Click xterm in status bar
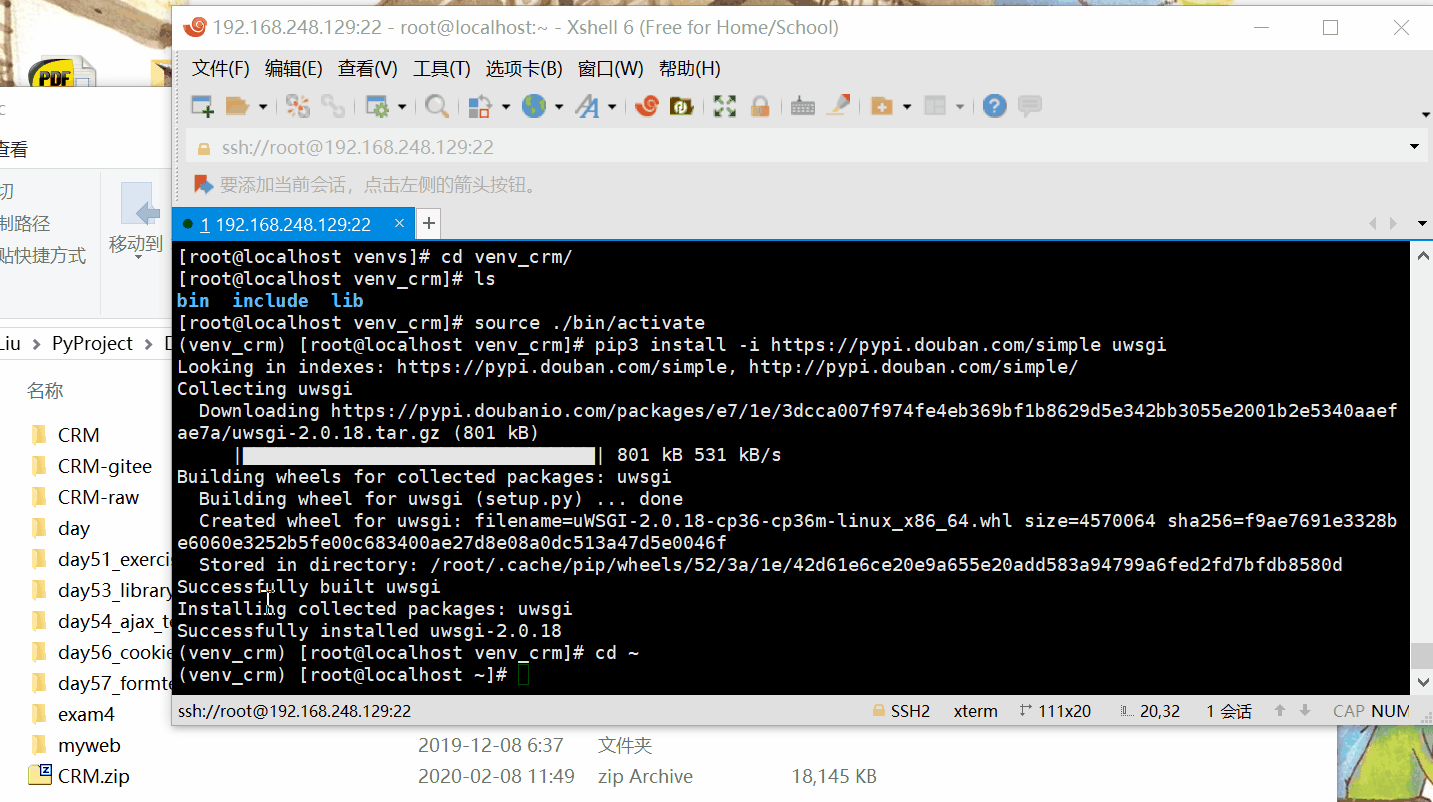1433x802 pixels. (x=975, y=711)
